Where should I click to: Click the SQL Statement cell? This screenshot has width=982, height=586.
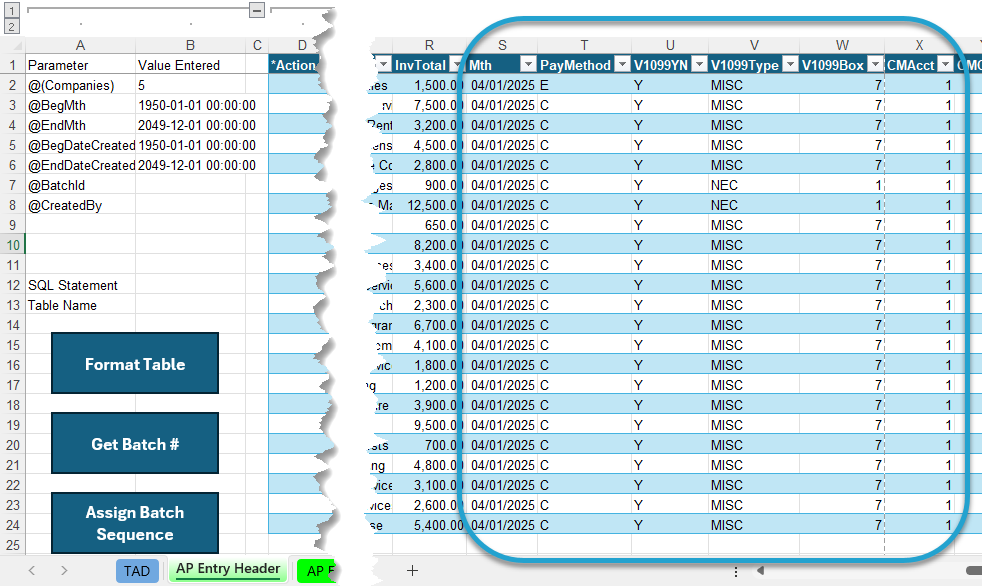80,285
